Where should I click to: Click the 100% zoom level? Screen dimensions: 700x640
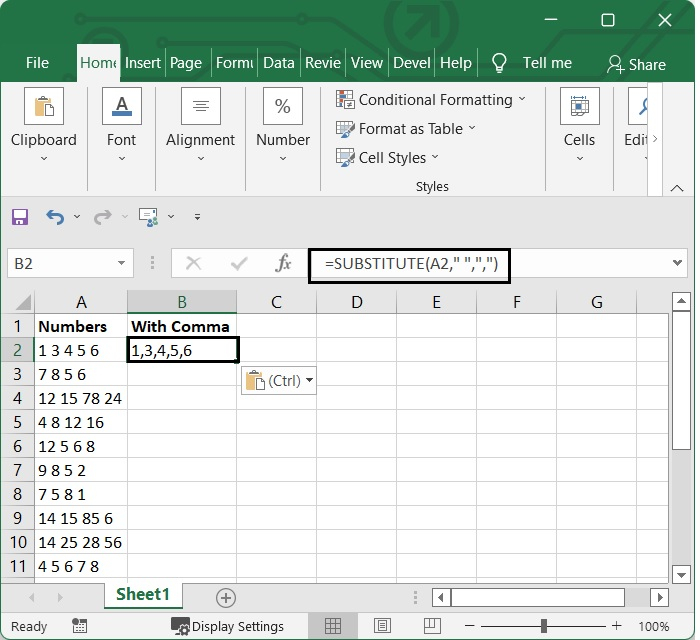click(654, 626)
